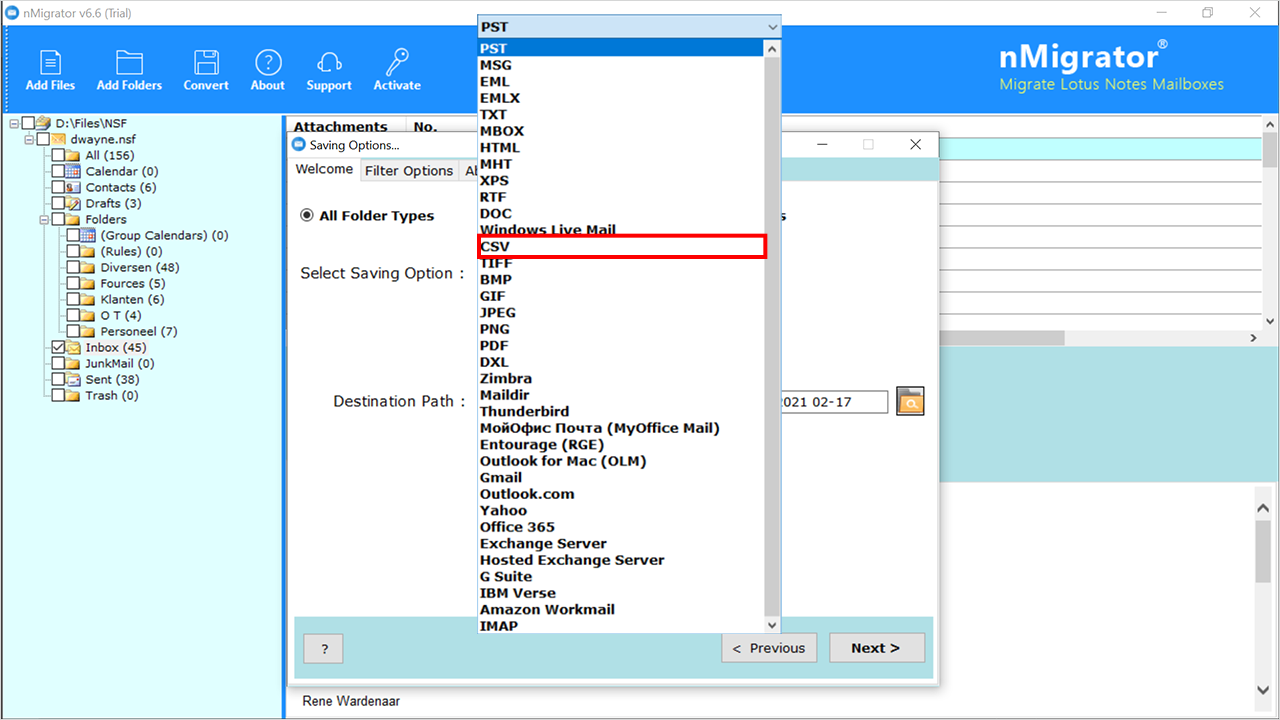Click the Saving Options dialog title icon
Image resolution: width=1280 pixels, height=720 pixels.
pos(299,145)
